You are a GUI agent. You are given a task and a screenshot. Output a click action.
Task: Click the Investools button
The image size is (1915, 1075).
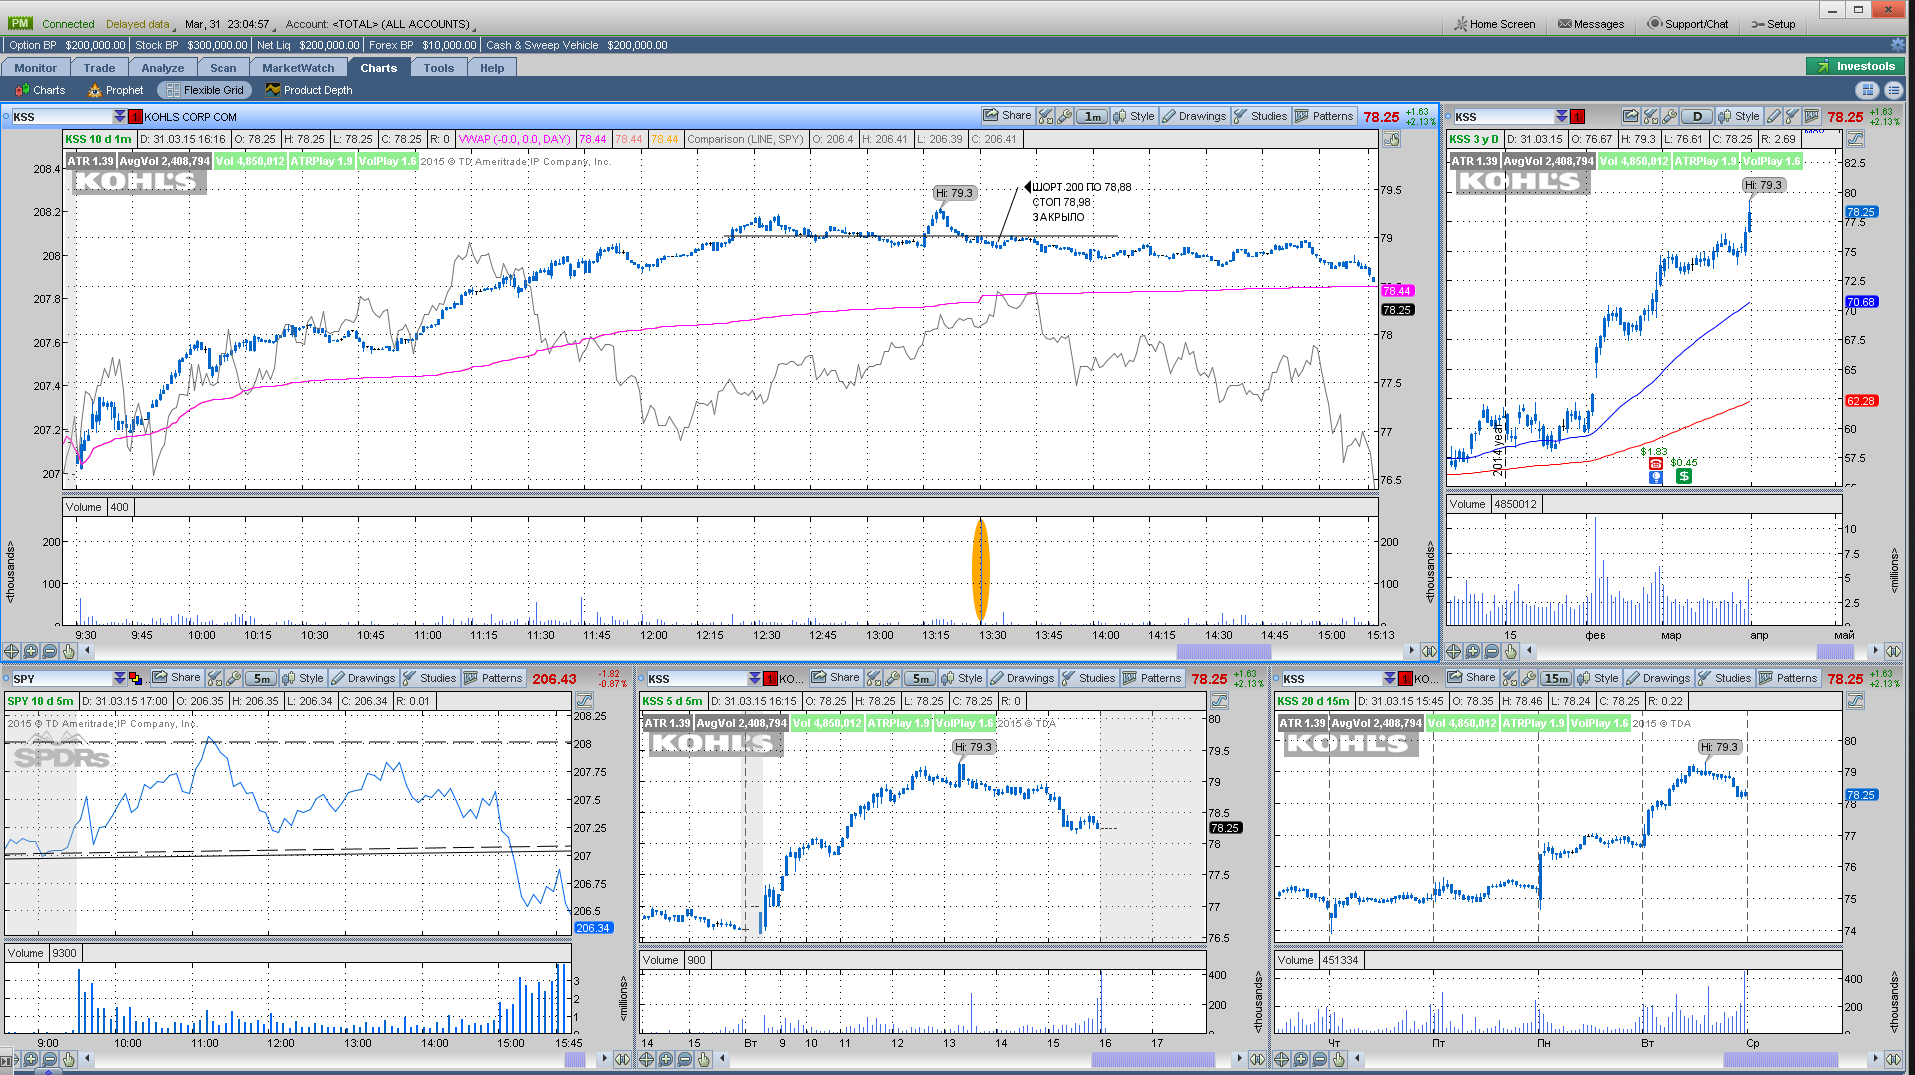[1855, 66]
